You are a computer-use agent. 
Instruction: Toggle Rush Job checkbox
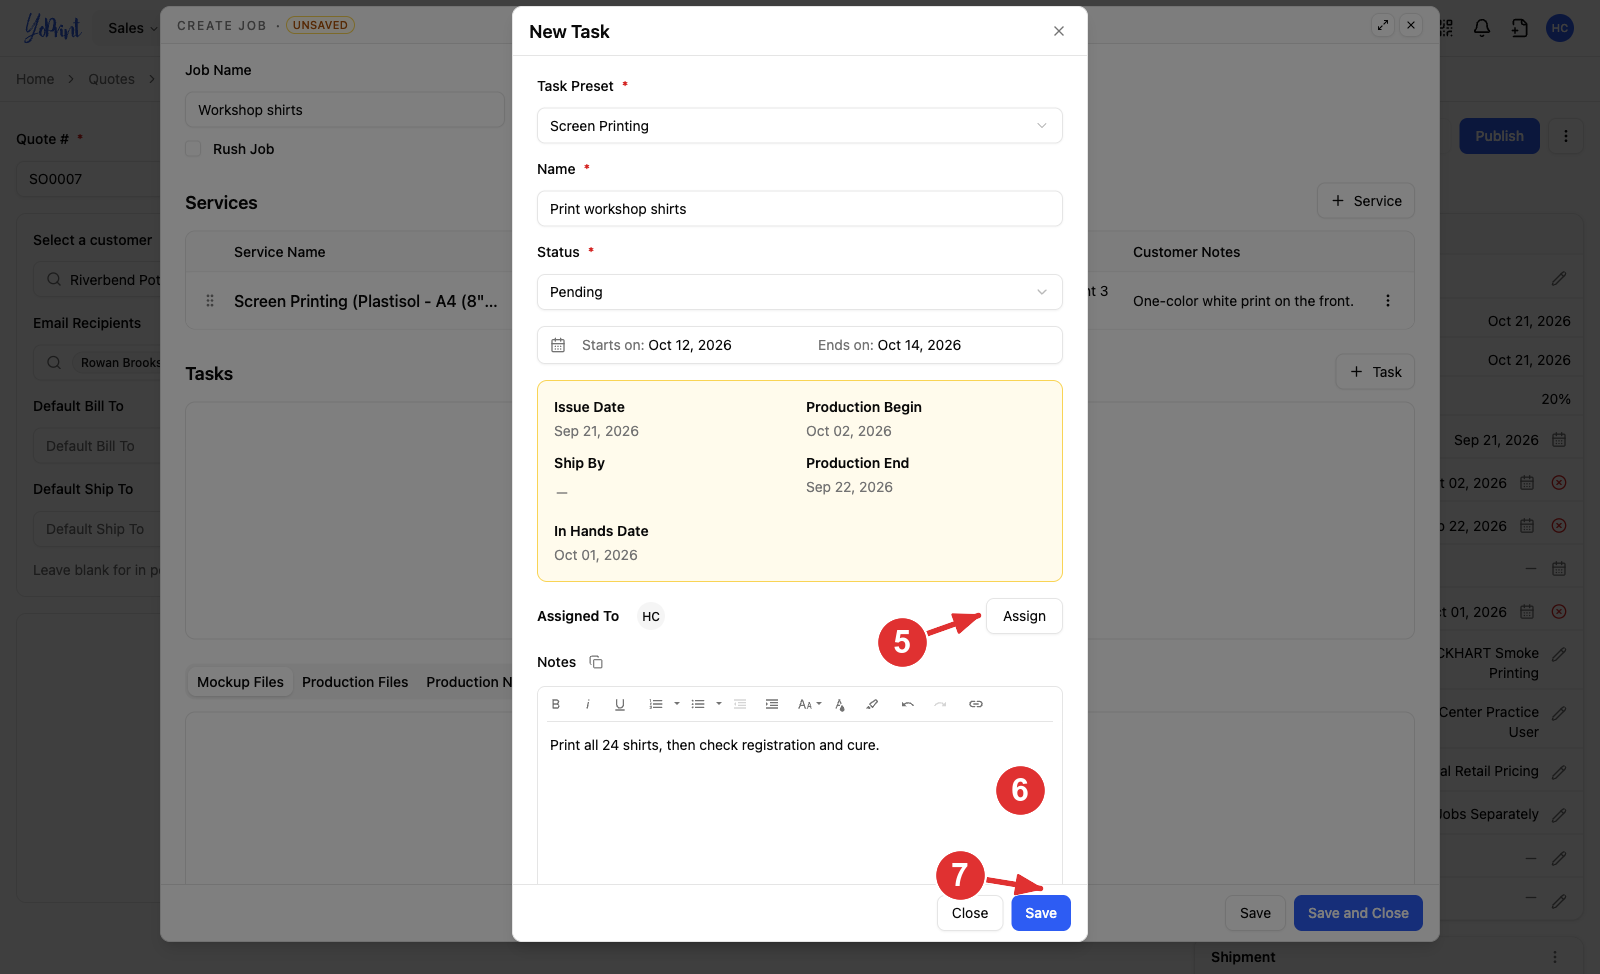click(x=193, y=149)
